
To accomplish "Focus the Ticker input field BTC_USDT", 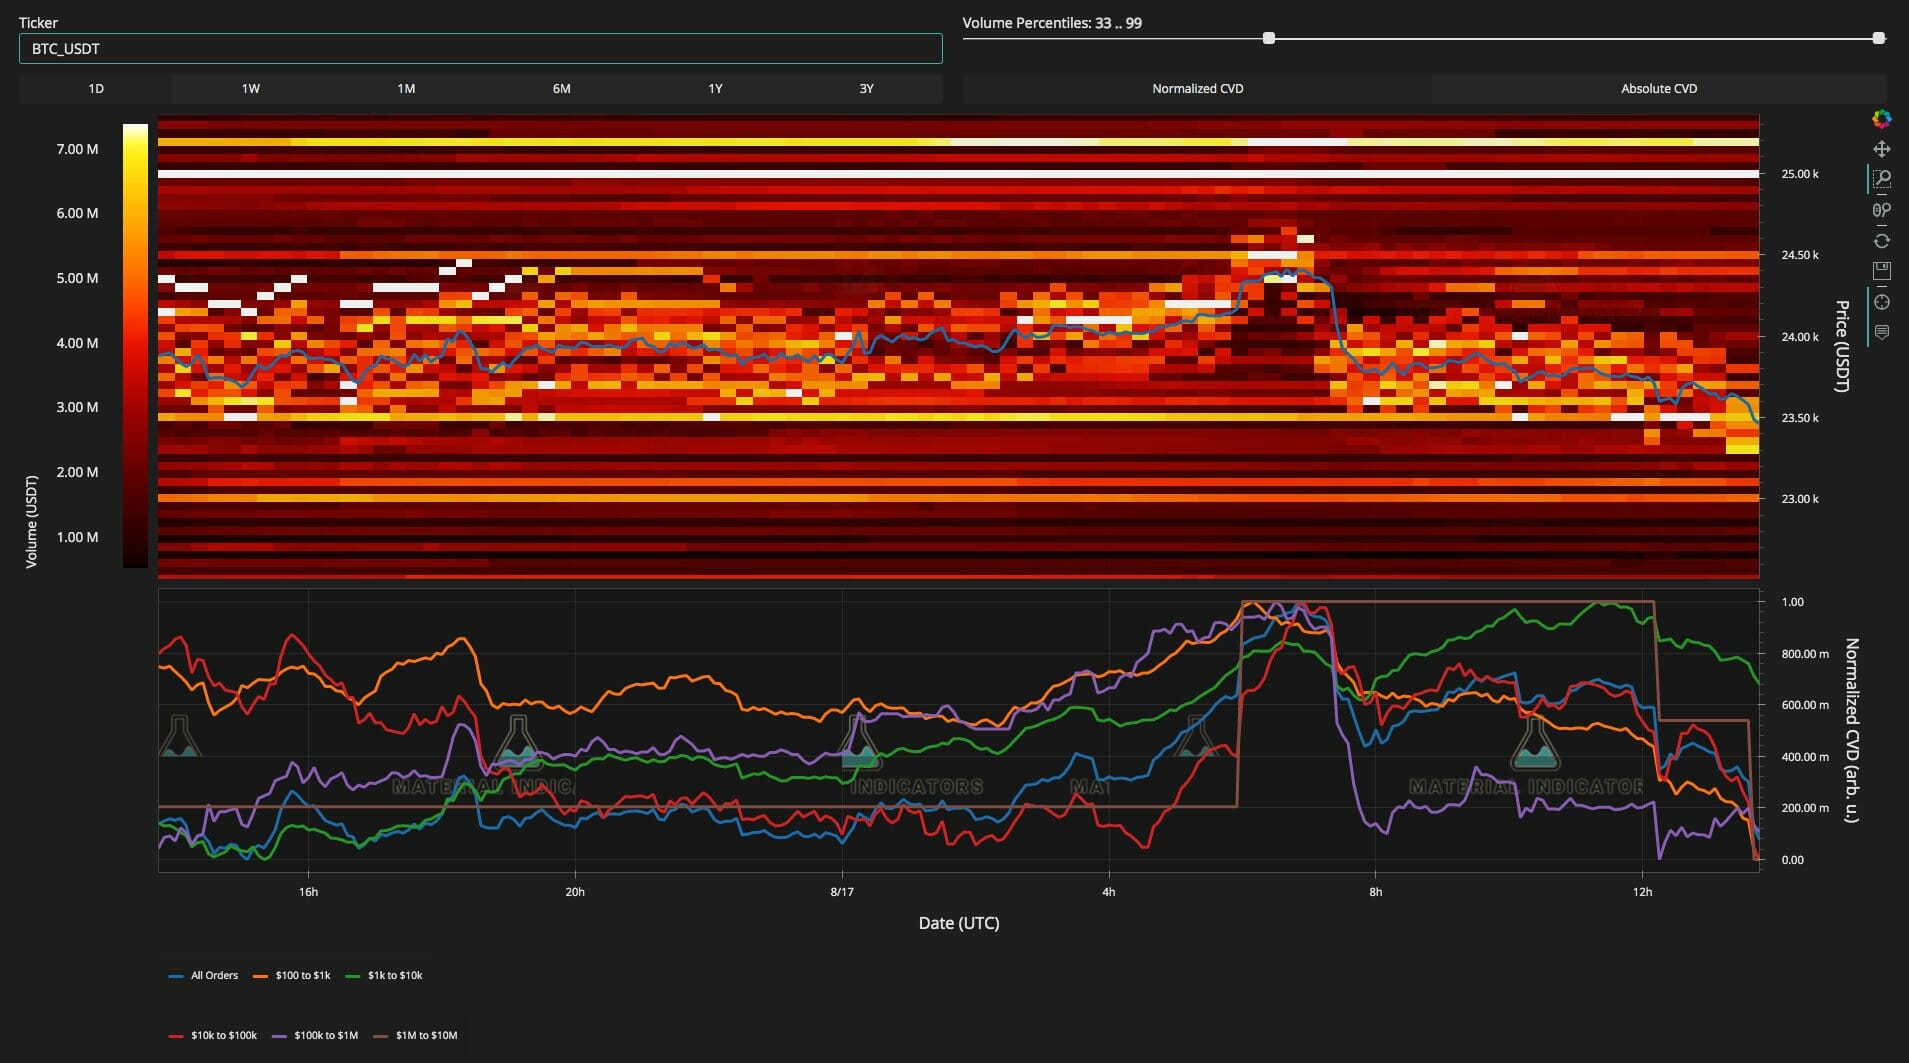I will click(x=480, y=49).
